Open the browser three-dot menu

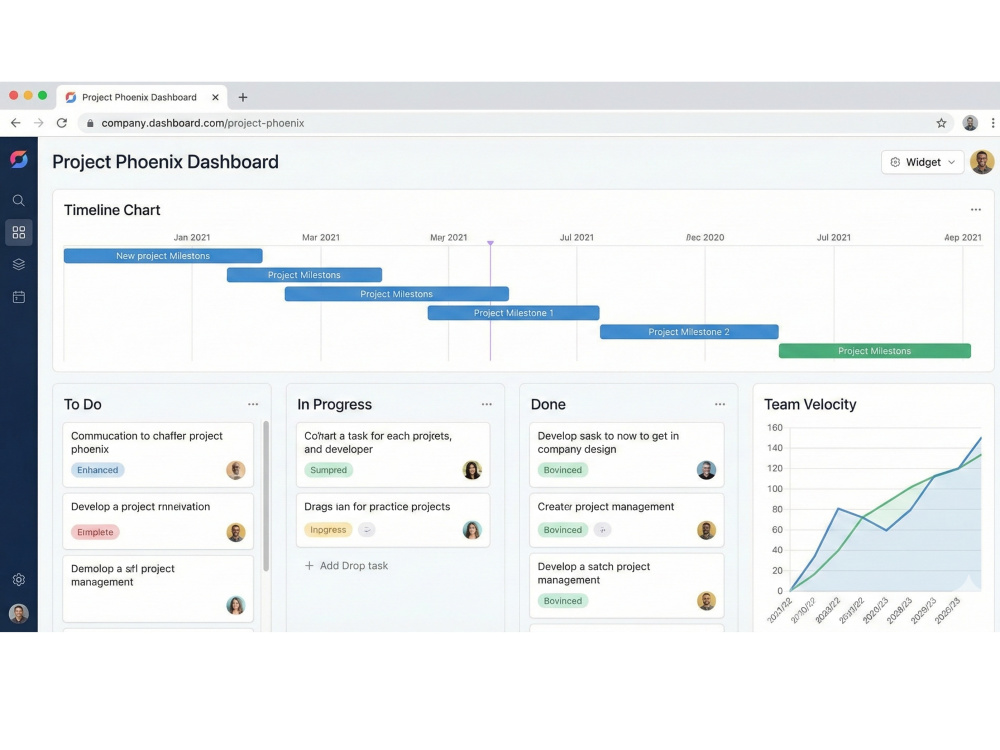(x=992, y=123)
